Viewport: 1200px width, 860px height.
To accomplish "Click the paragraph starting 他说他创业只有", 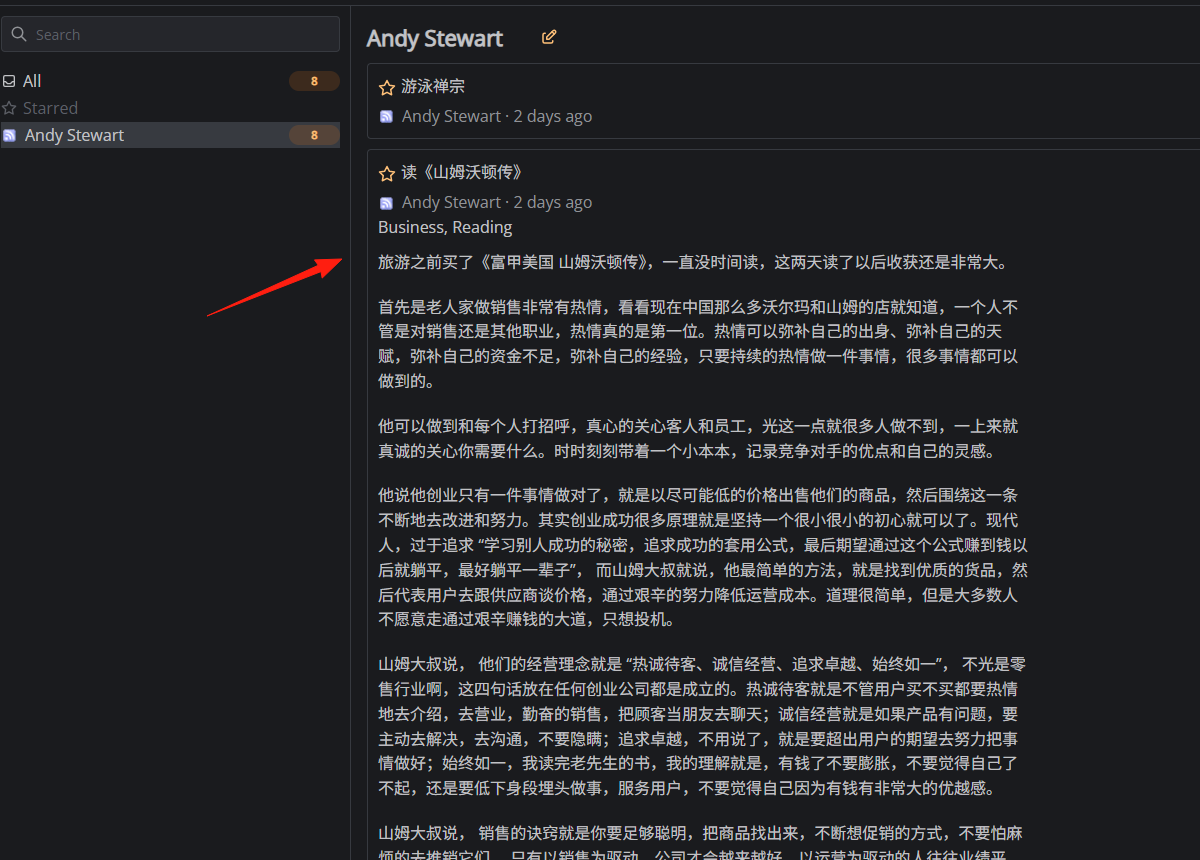I will (x=703, y=557).
